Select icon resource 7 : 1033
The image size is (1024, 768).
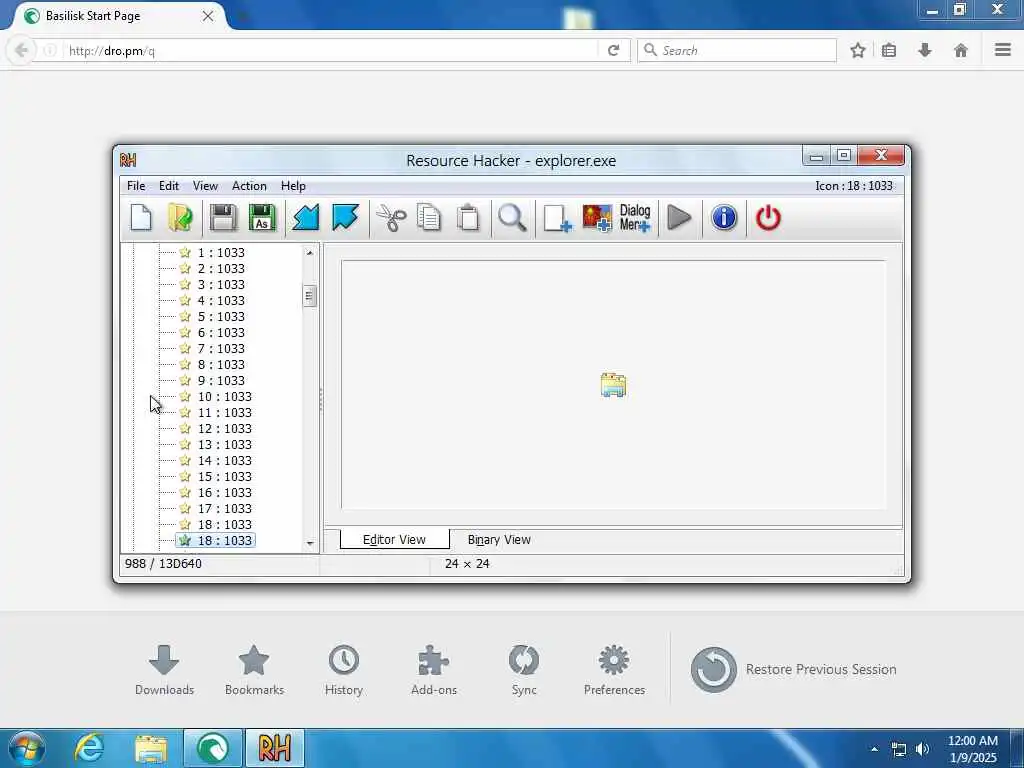[x=221, y=349]
